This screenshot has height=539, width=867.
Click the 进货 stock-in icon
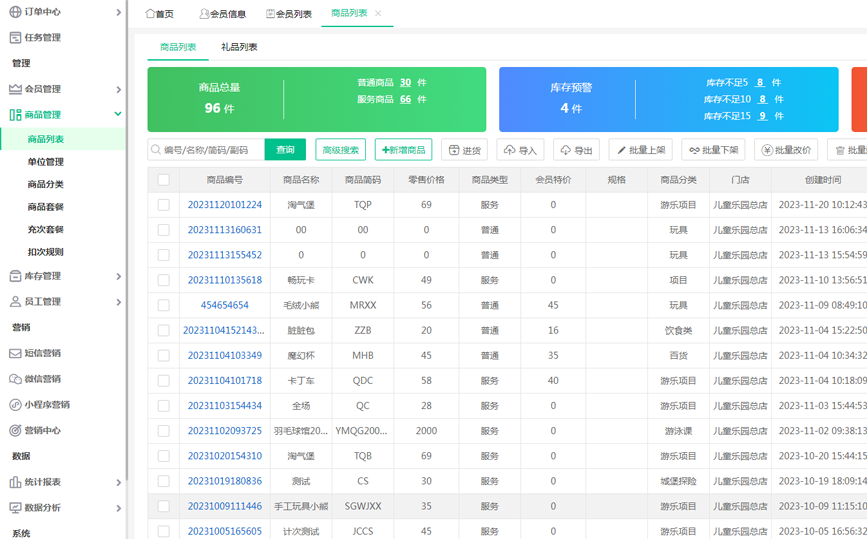[454, 150]
